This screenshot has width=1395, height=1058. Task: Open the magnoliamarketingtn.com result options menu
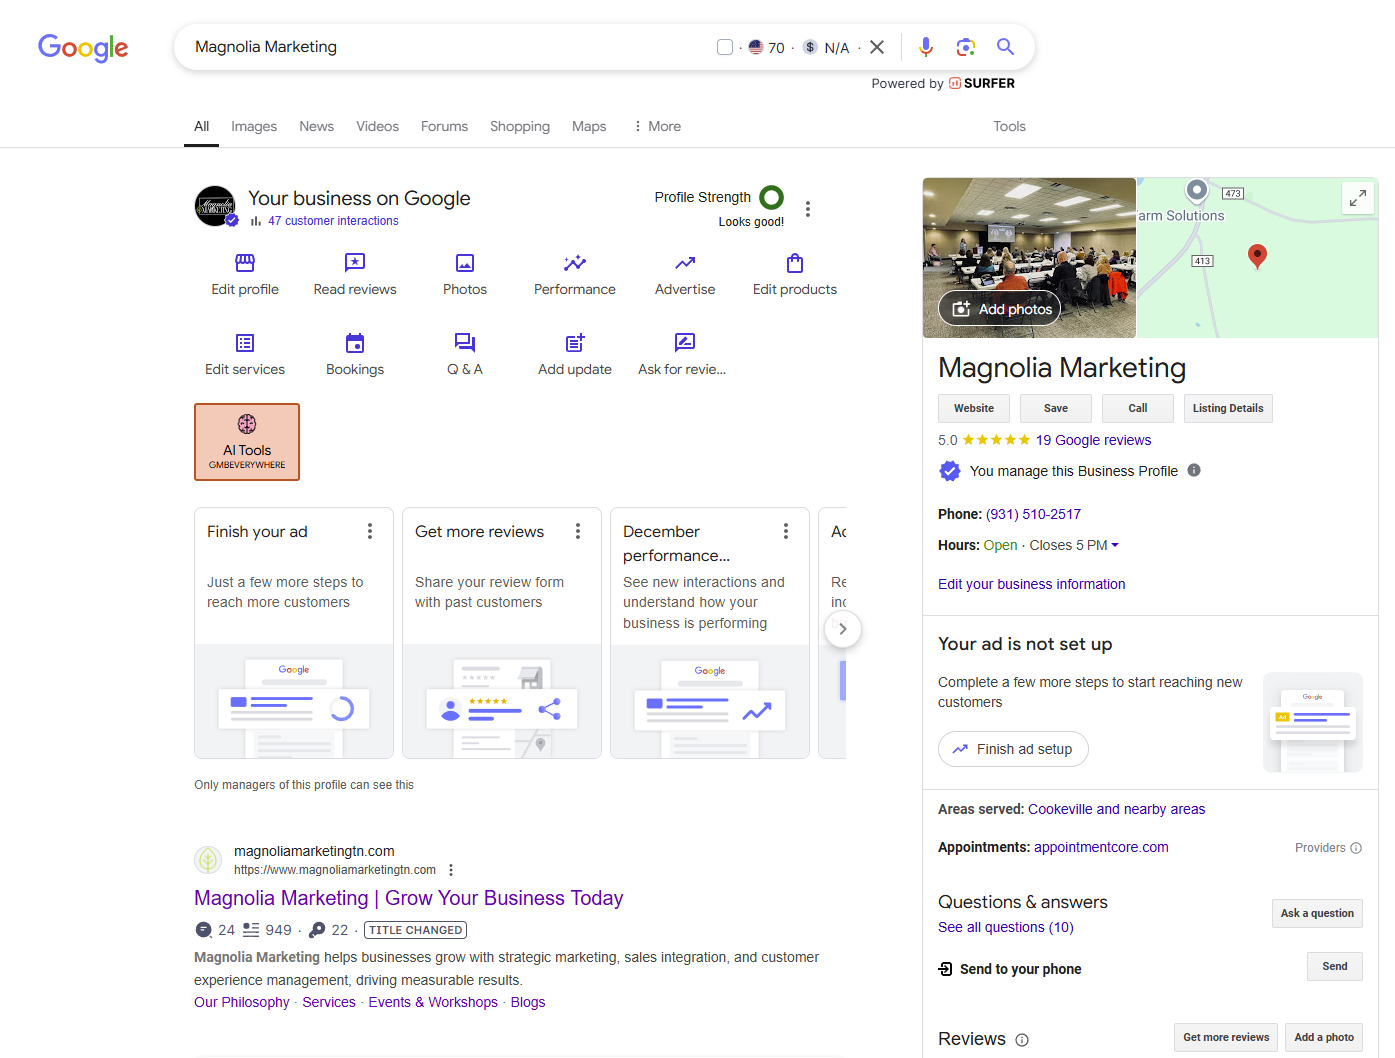click(x=451, y=870)
